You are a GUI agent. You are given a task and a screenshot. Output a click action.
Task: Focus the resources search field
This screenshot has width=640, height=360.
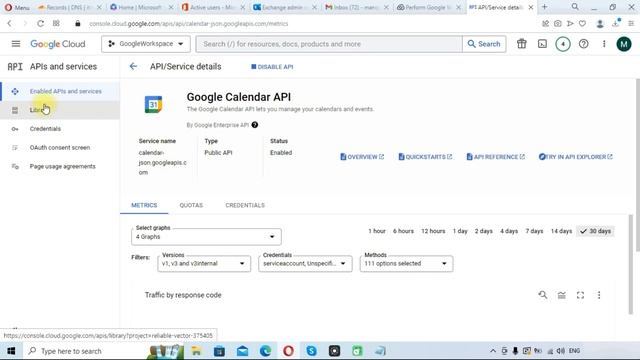tap(329, 44)
